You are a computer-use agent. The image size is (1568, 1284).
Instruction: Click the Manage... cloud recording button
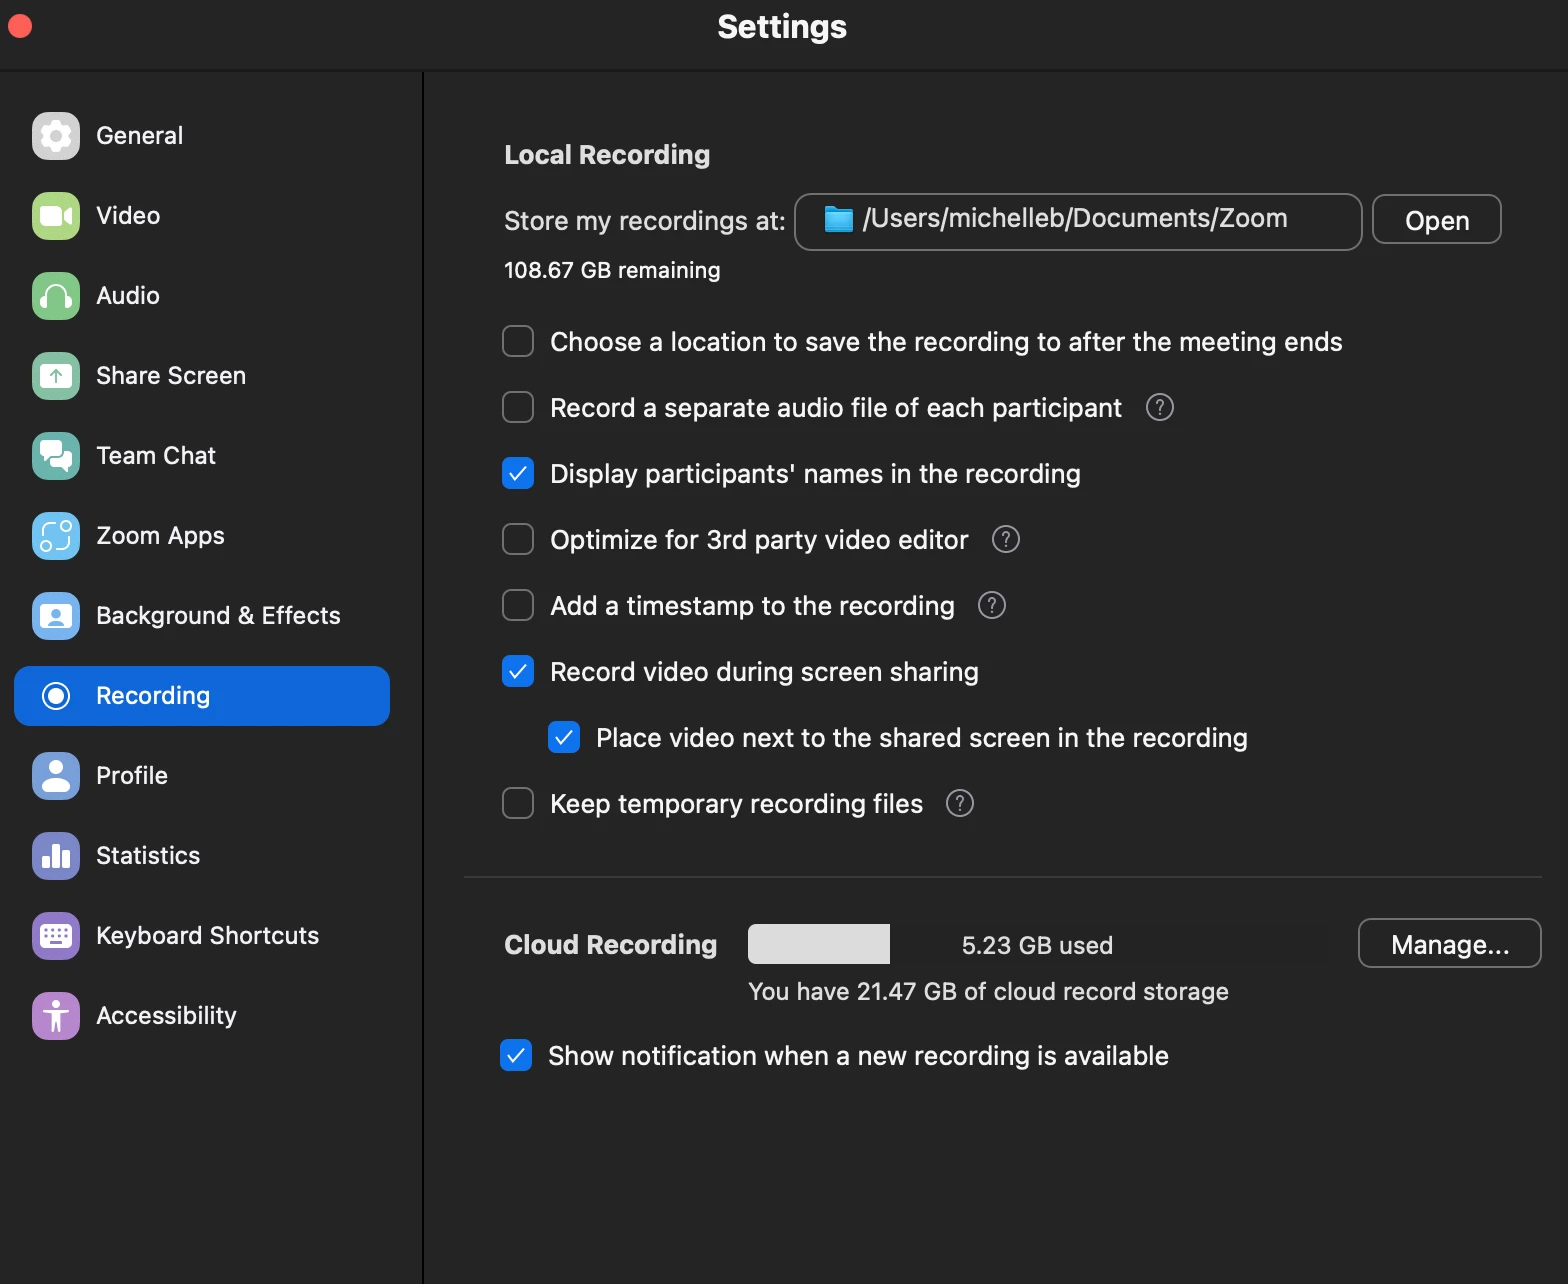(x=1450, y=944)
